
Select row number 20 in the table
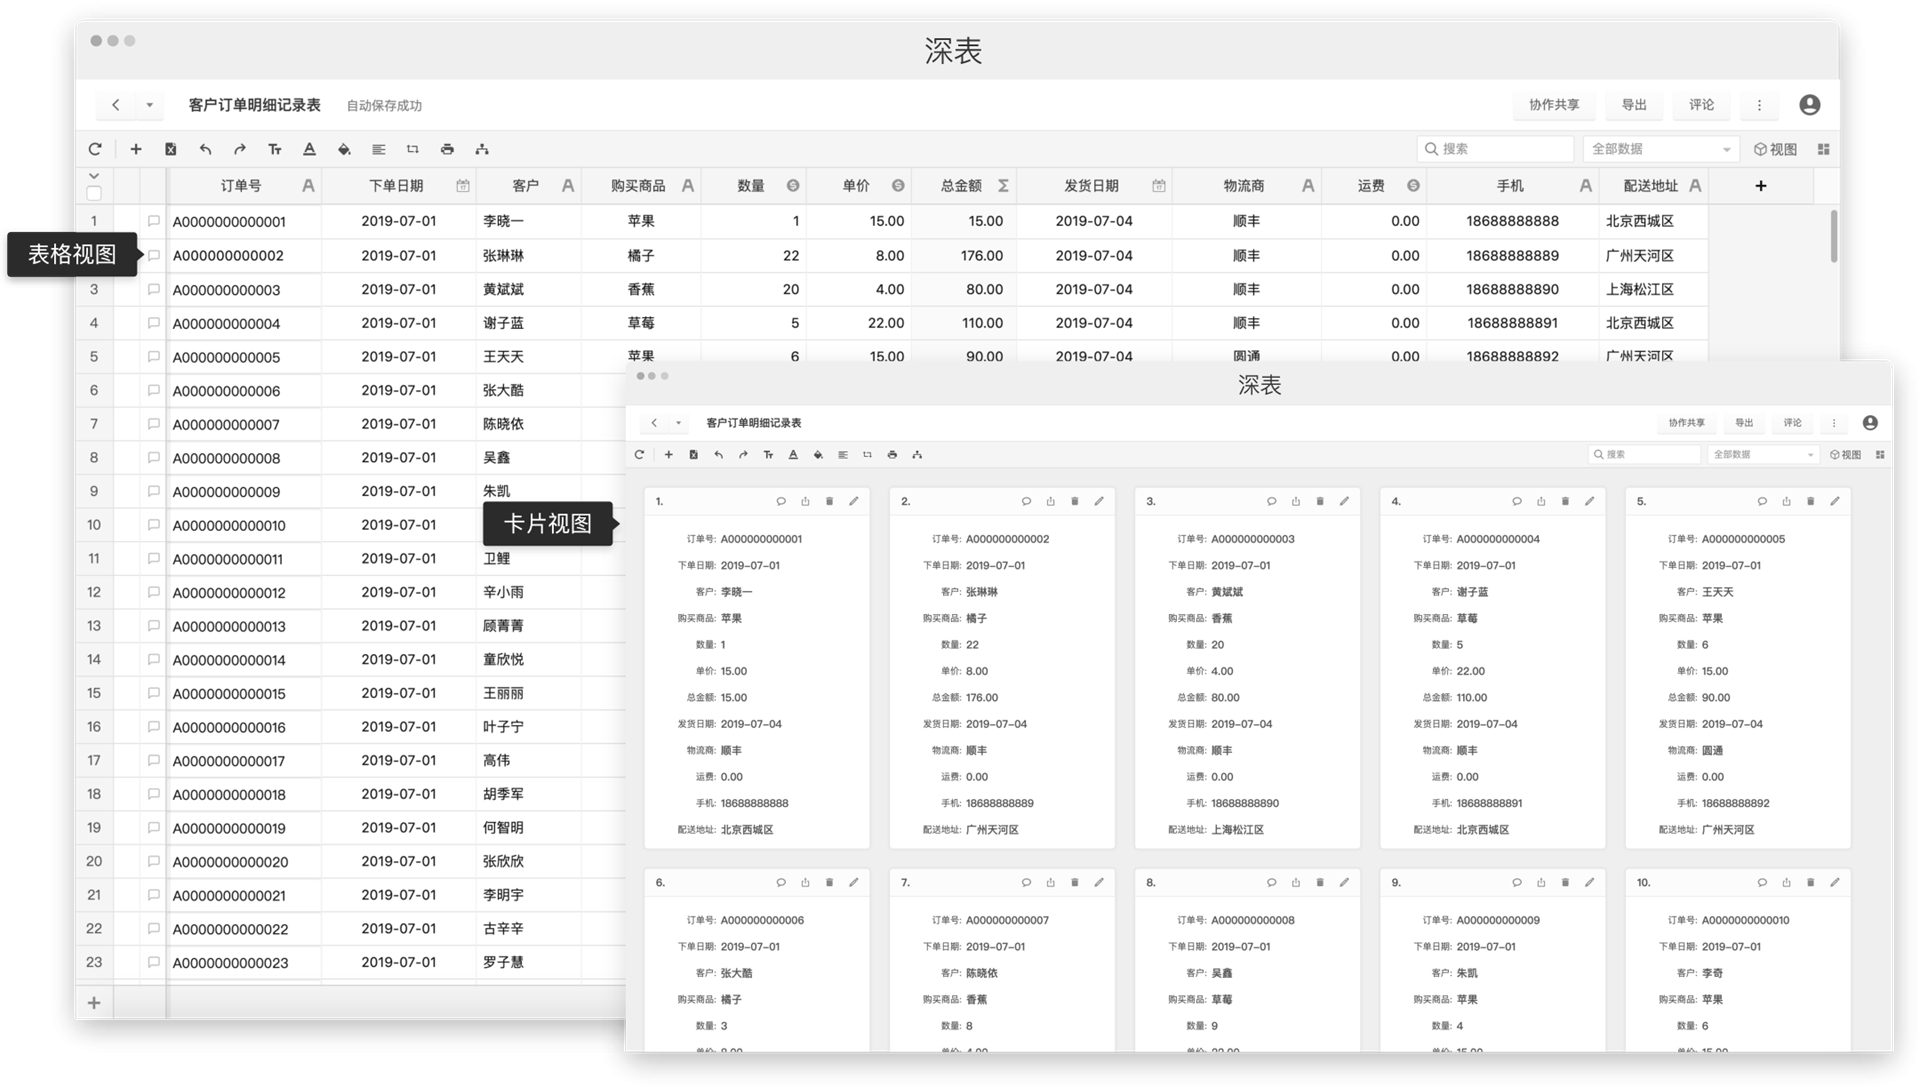[94, 861]
